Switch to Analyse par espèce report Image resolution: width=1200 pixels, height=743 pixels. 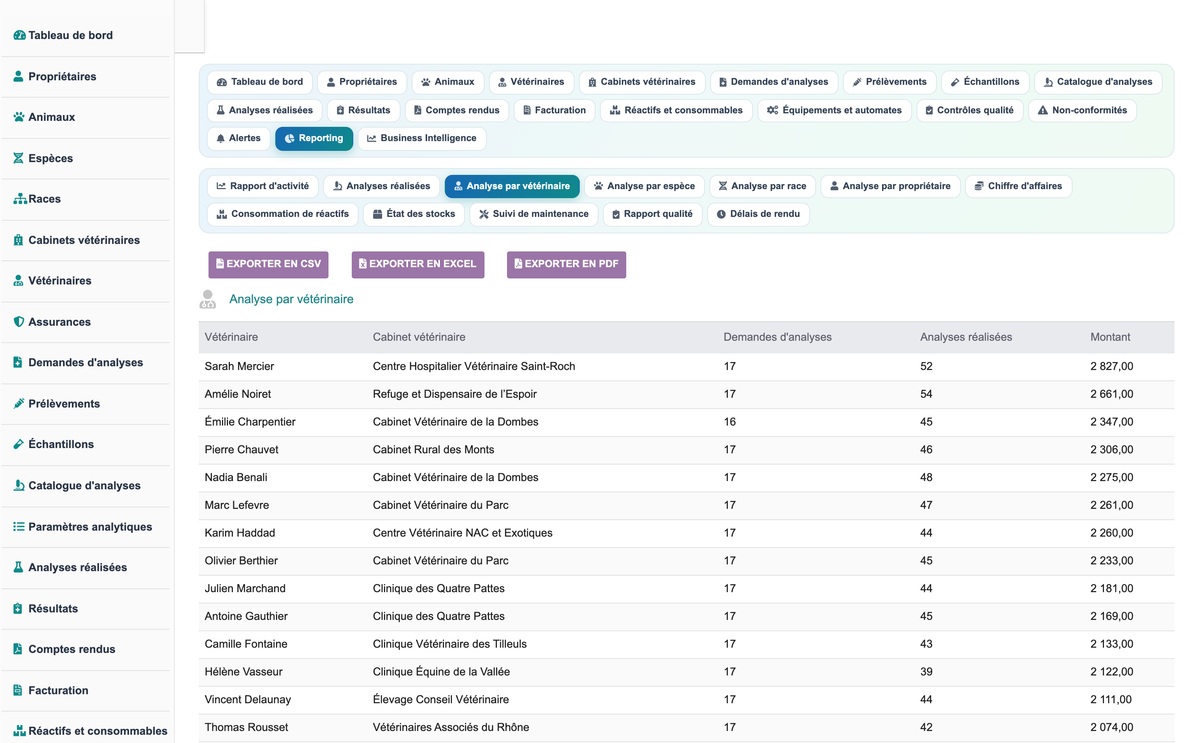click(644, 186)
